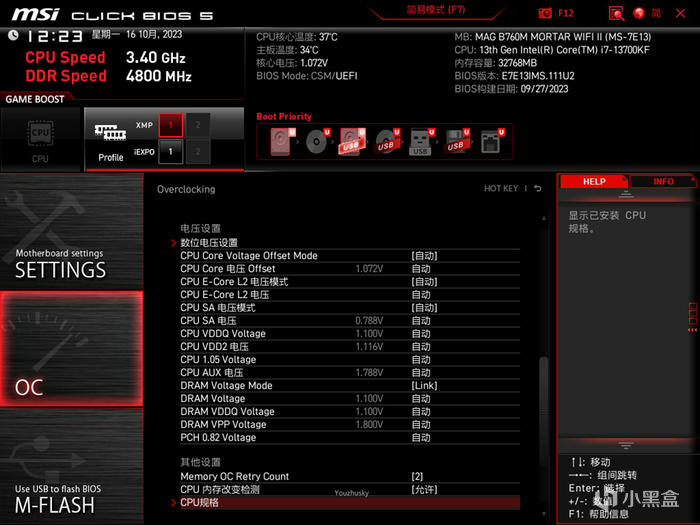The image size is (700, 525).
Task: Enable iEXPO profile 1
Action: [x=171, y=152]
